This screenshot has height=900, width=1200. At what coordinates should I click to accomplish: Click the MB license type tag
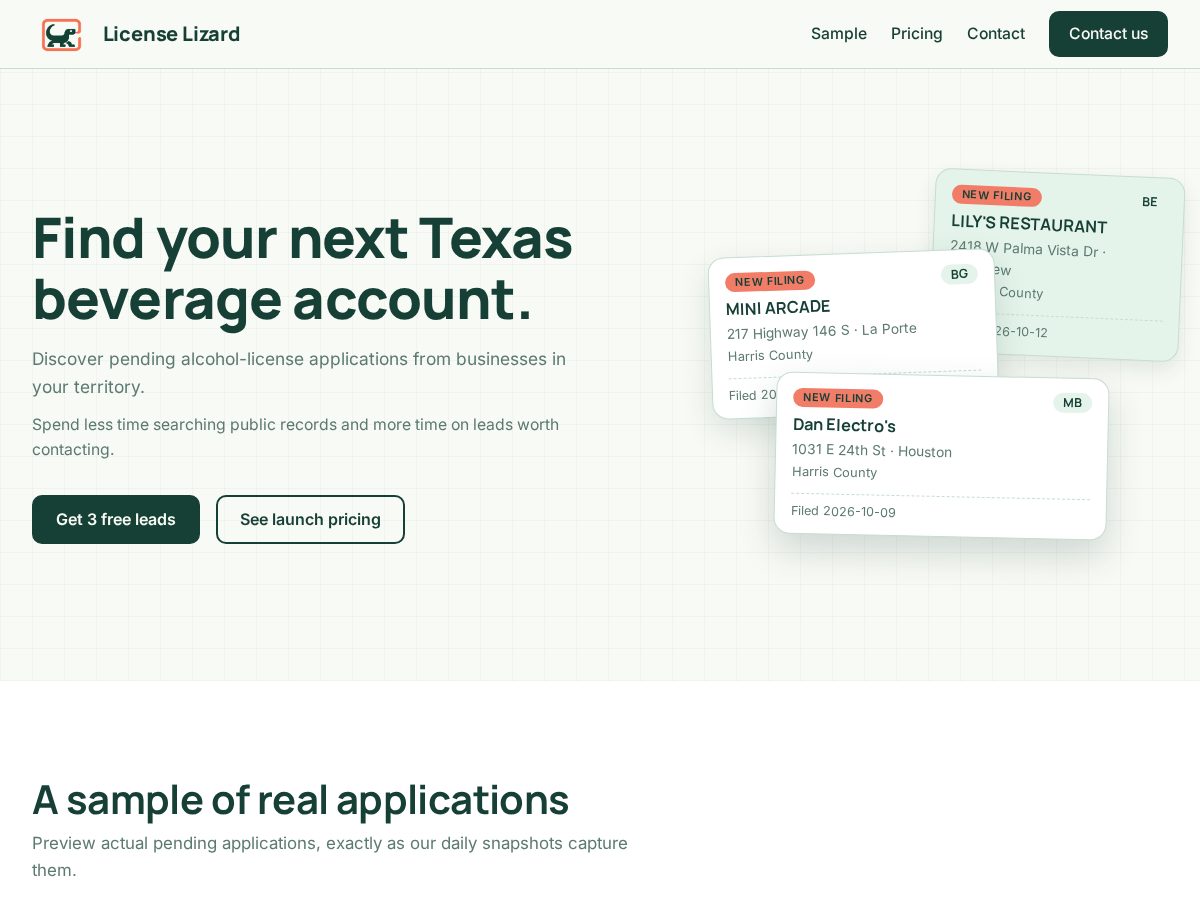pyautogui.click(x=1072, y=403)
